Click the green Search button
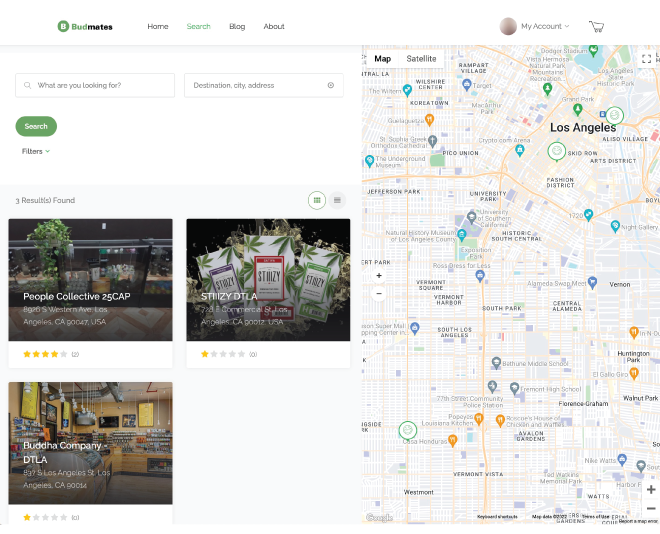The height and width of the screenshot is (534, 660). 36,126
